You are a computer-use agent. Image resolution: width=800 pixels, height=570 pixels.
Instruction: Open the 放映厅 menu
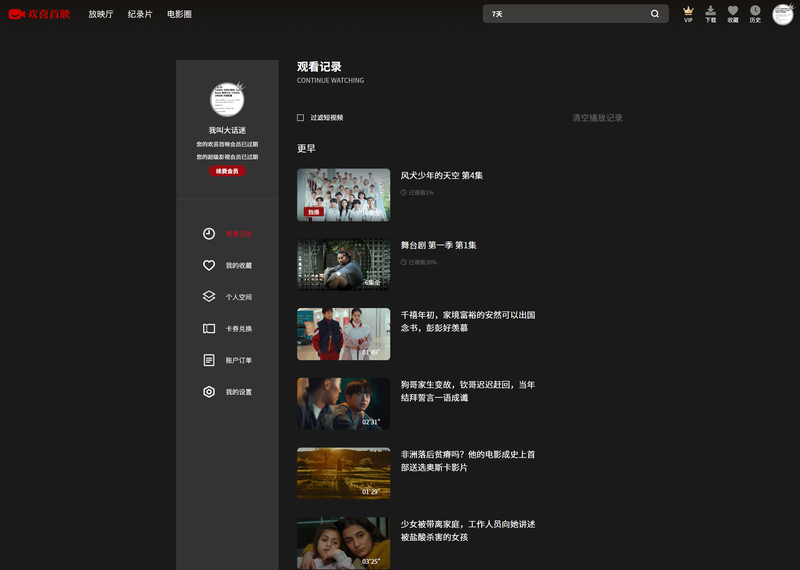pos(100,14)
